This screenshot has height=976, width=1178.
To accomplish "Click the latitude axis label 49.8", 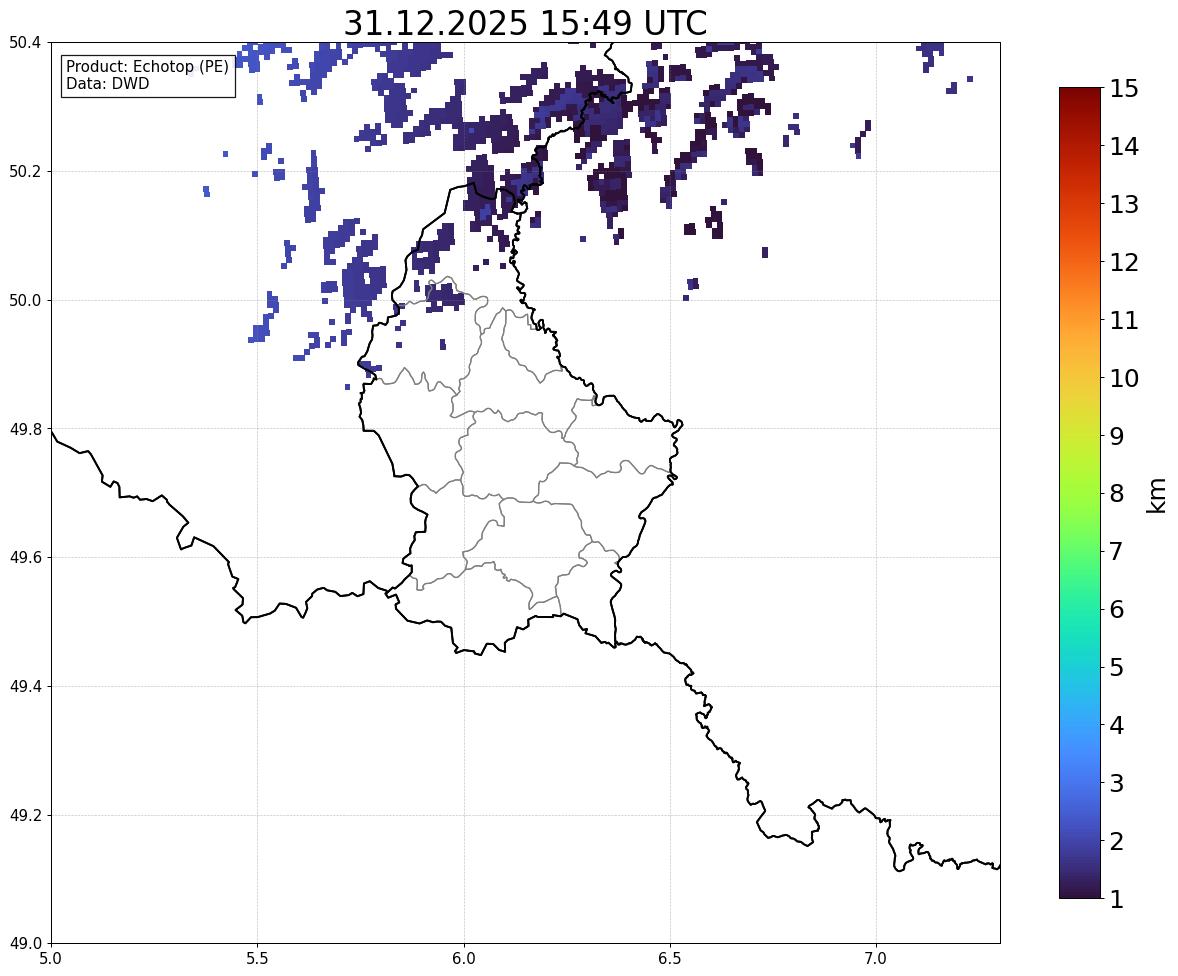I will pyautogui.click(x=25, y=429).
